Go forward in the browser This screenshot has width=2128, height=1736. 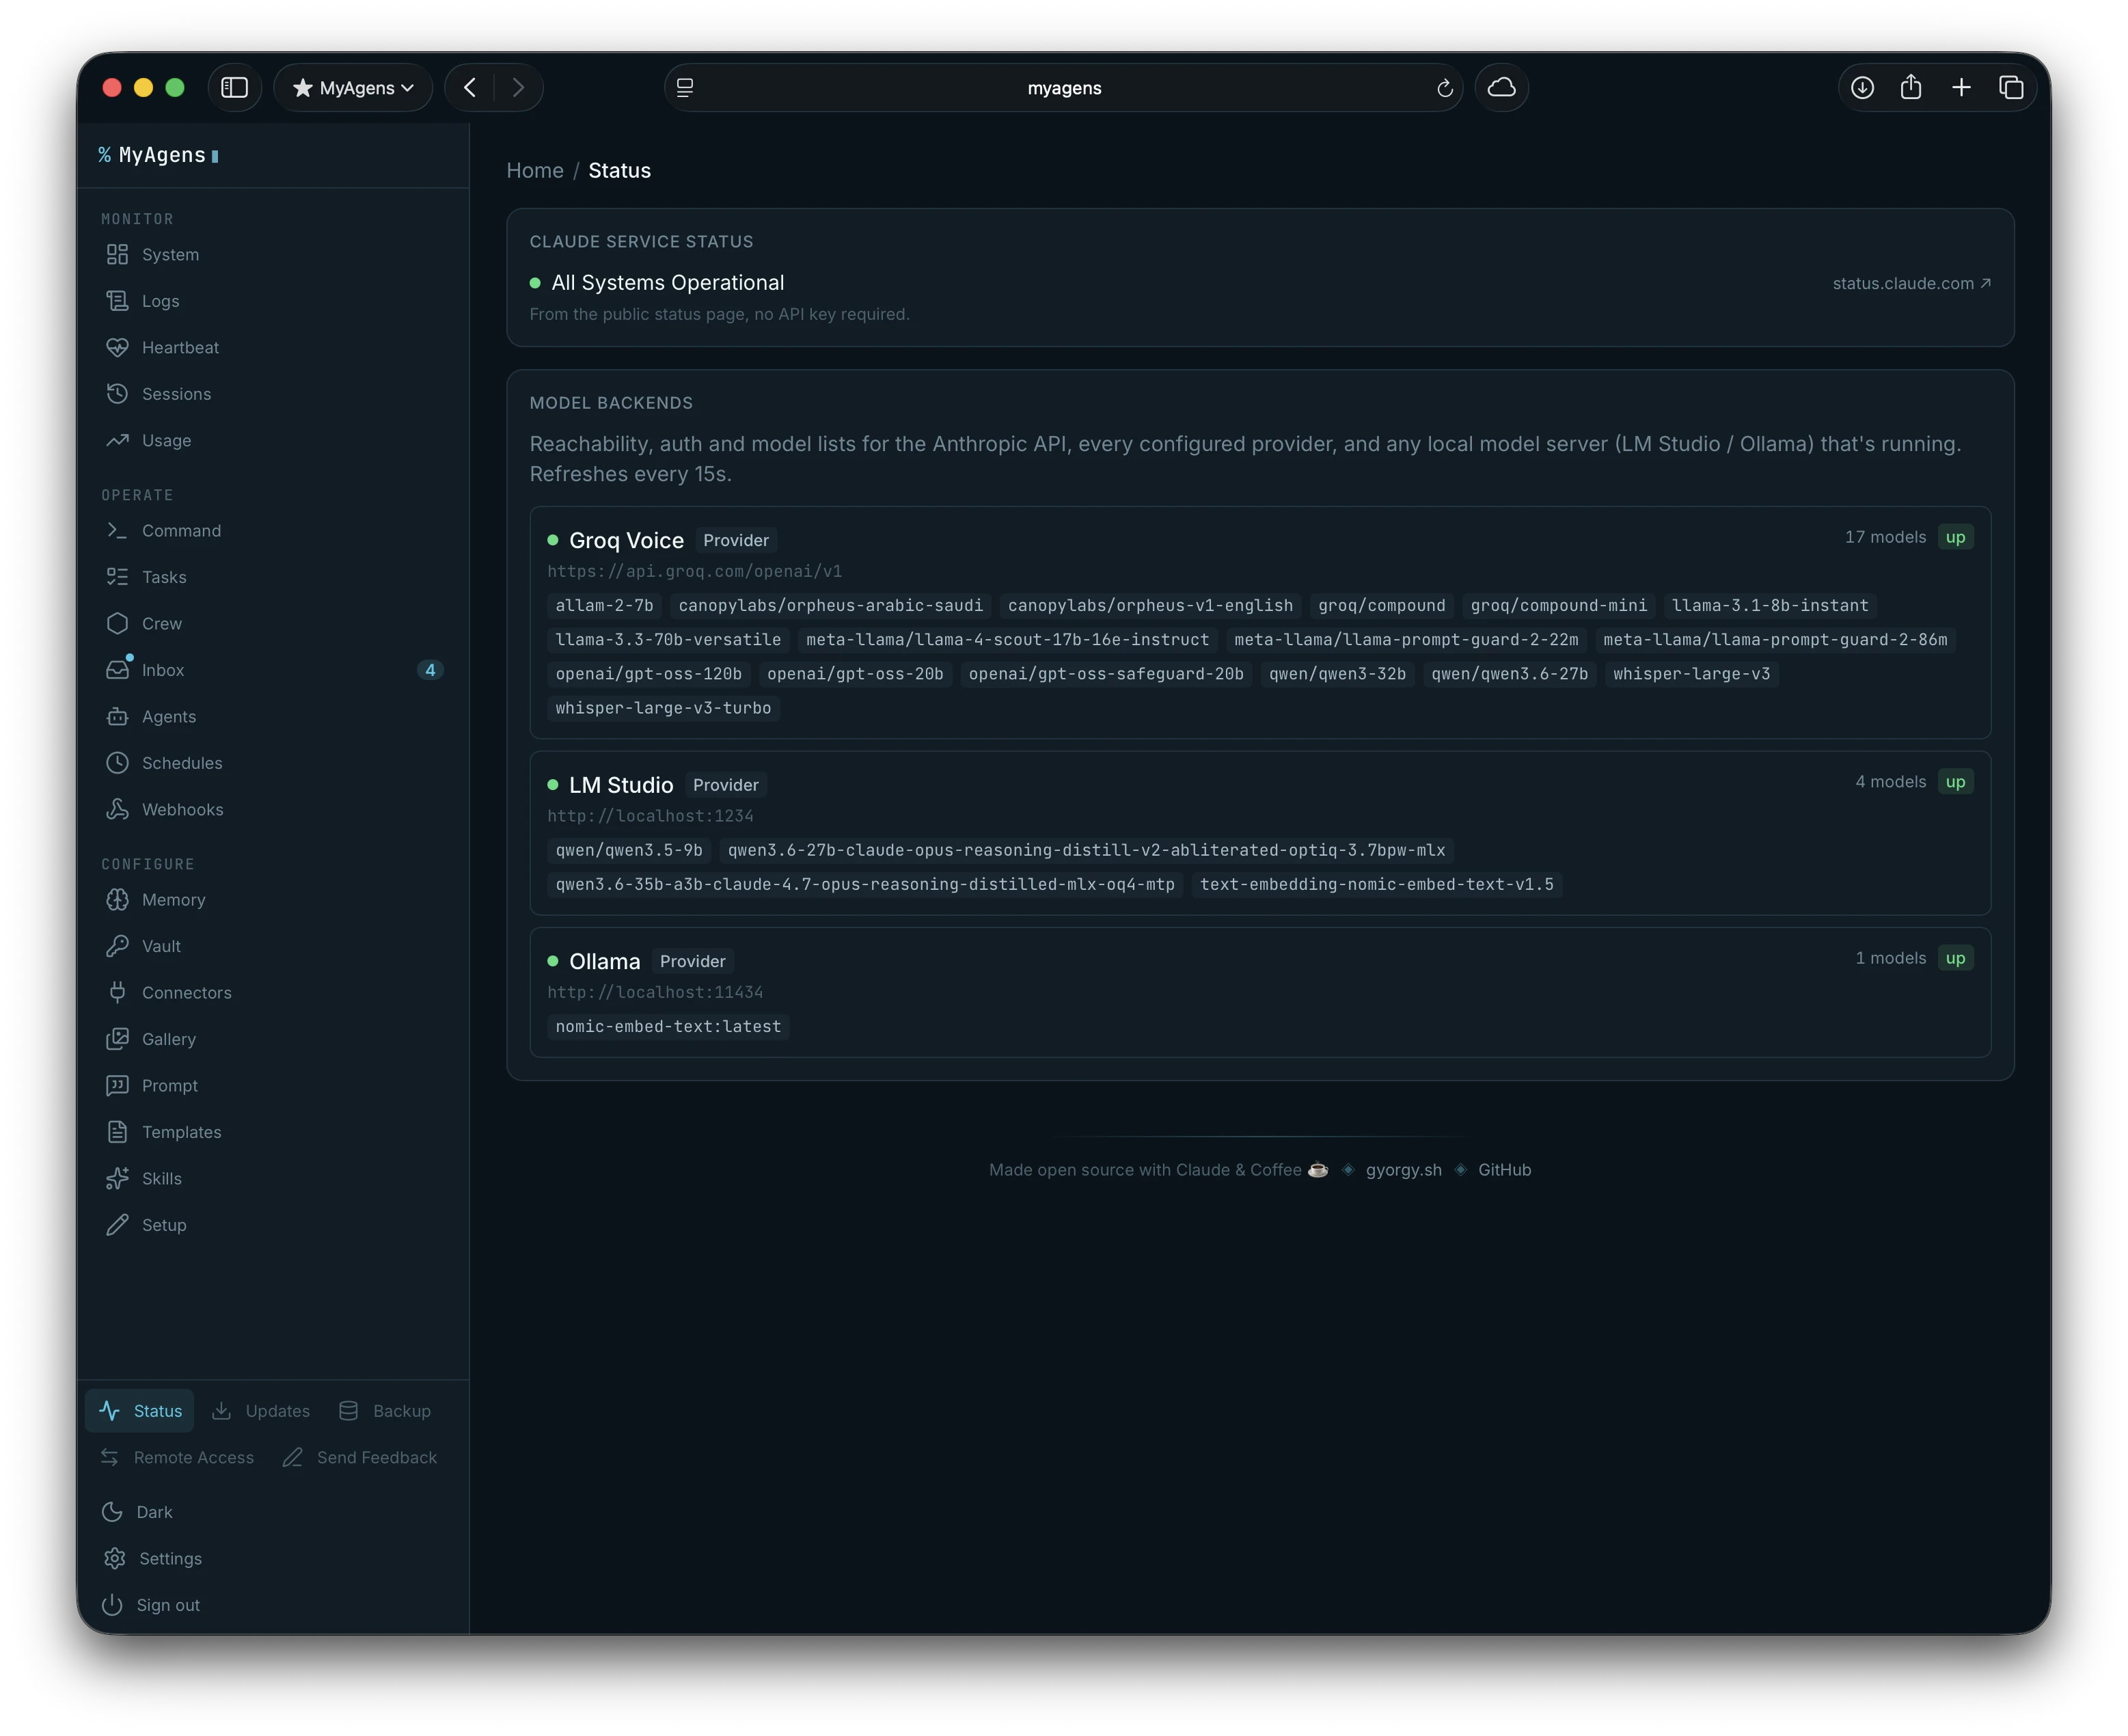tap(518, 88)
